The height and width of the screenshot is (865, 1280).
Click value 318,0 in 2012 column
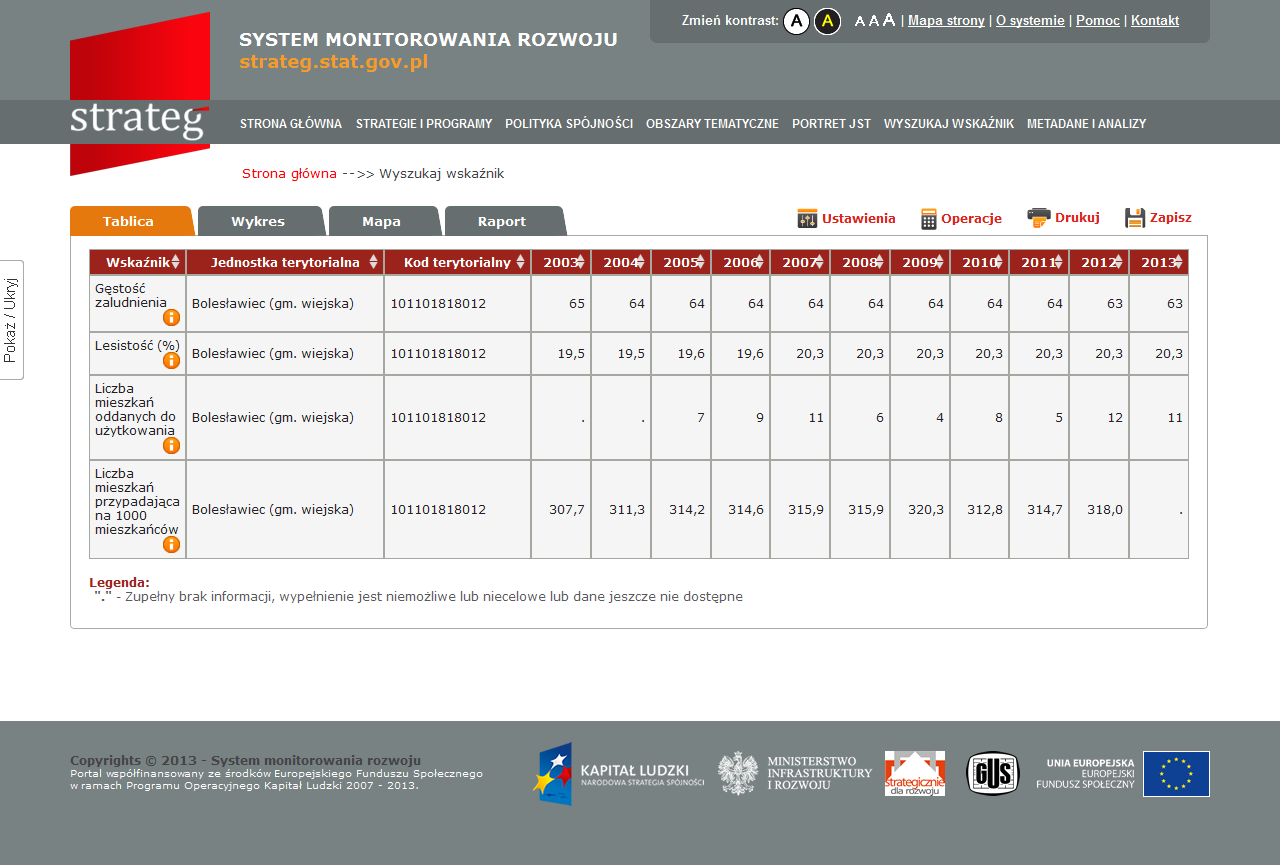pos(1105,510)
